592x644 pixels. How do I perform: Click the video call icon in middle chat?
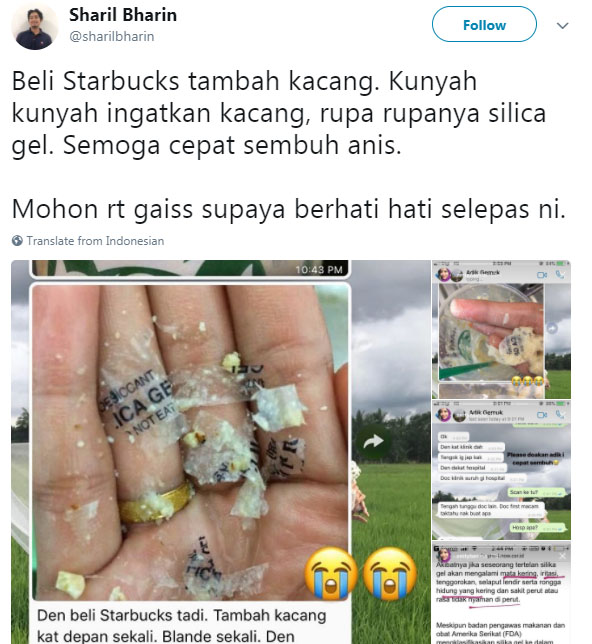click(542, 415)
